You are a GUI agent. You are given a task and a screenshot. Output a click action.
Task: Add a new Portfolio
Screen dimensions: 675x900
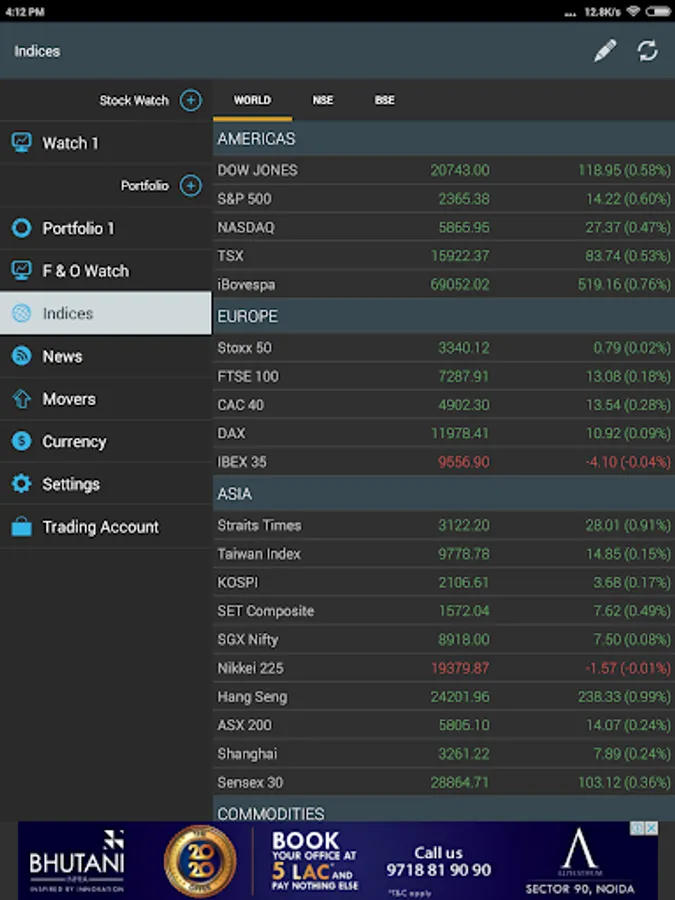click(190, 186)
